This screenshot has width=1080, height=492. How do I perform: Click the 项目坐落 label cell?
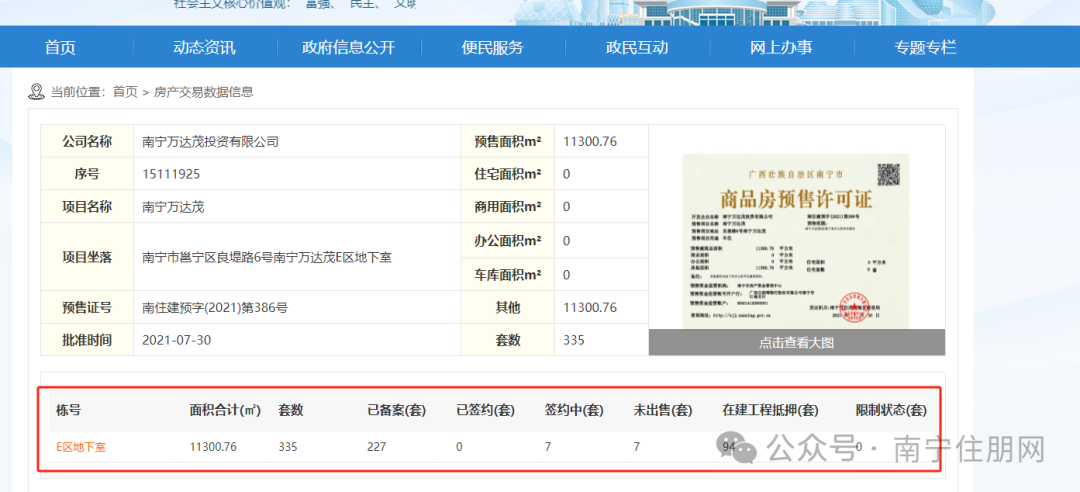[x=87, y=258]
